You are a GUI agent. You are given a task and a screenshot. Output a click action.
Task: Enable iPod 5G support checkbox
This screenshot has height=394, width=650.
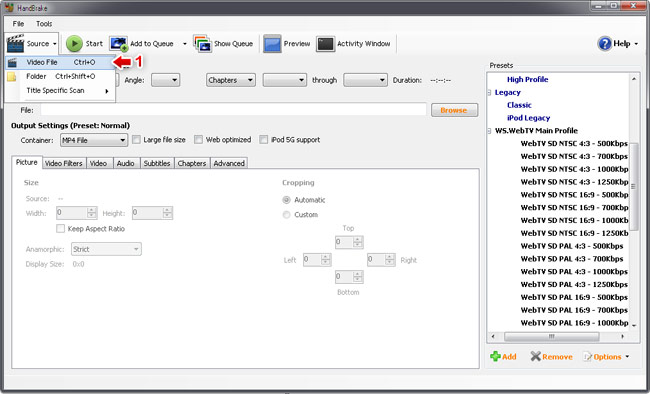pyautogui.click(x=264, y=140)
